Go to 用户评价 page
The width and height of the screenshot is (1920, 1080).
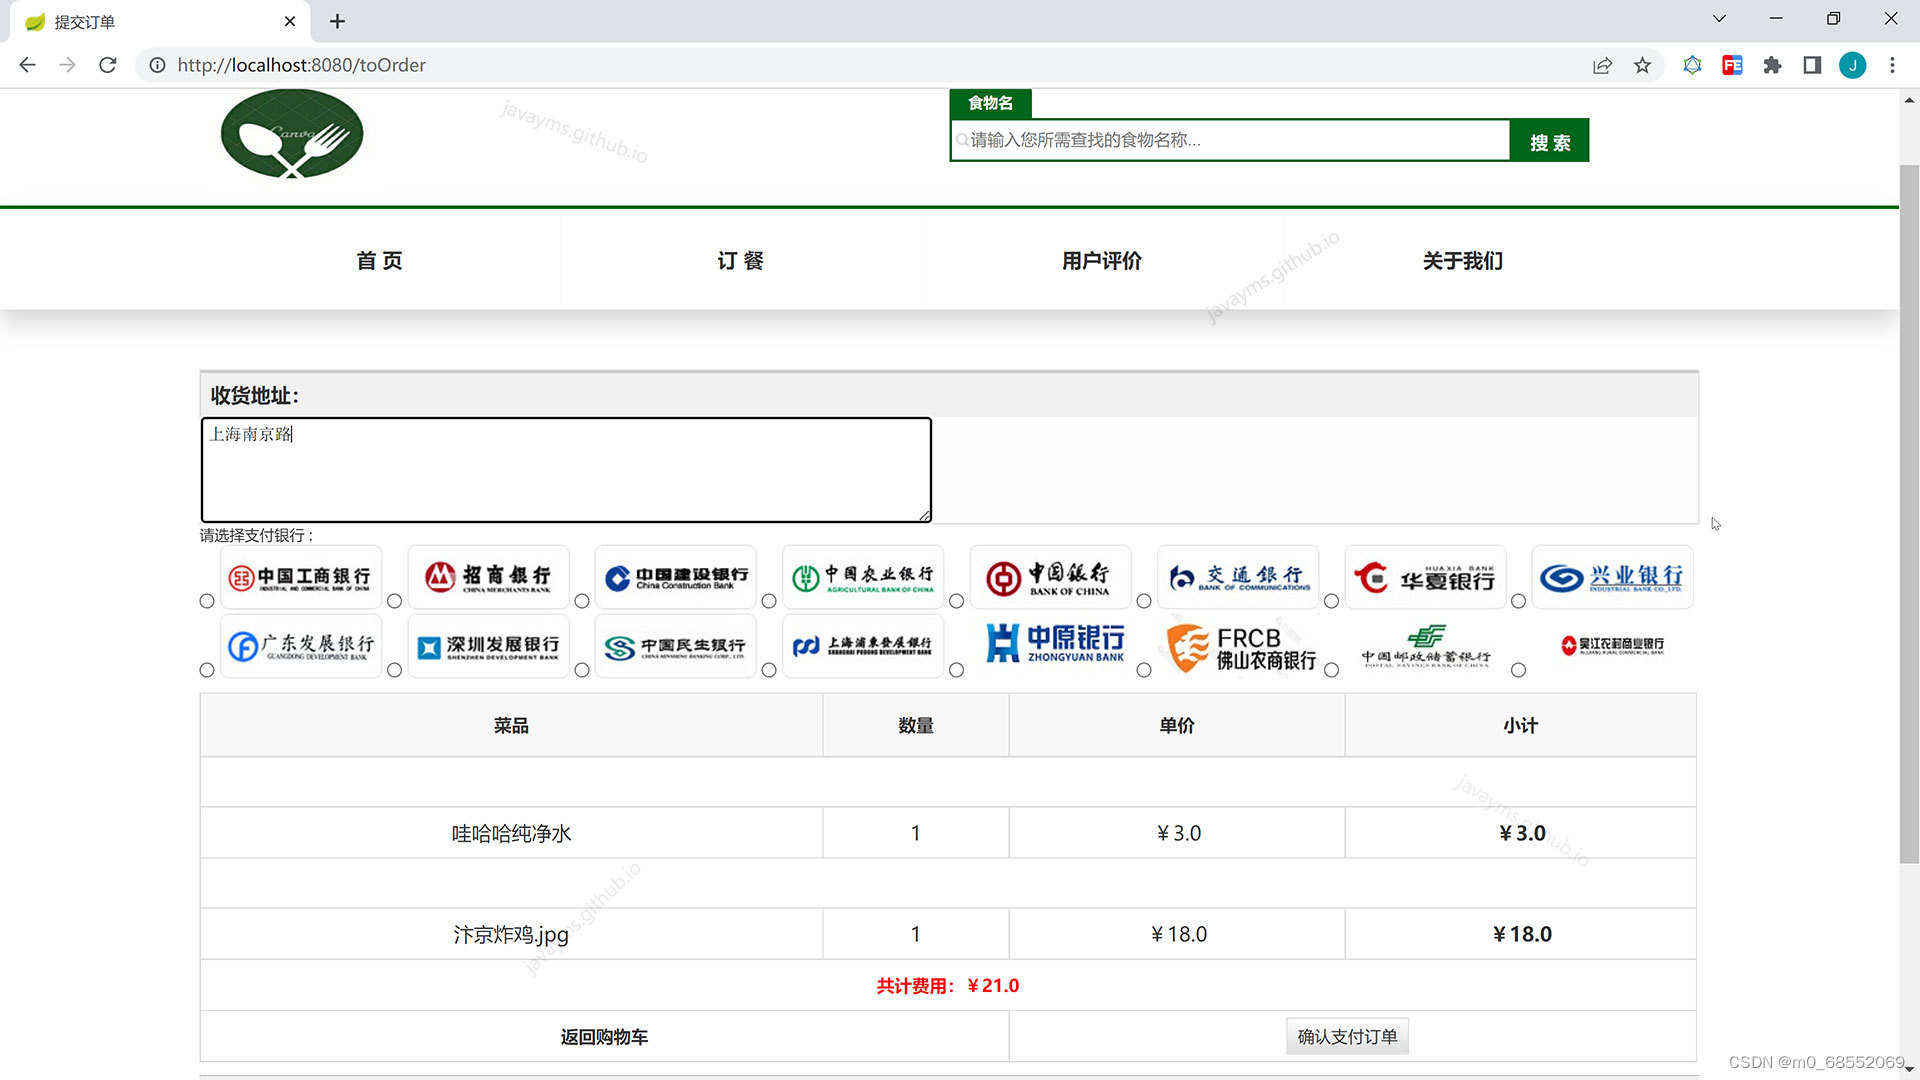click(1101, 260)
